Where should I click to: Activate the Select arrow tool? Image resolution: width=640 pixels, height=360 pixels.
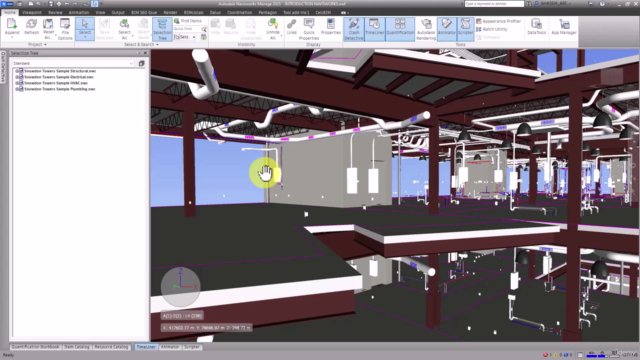(85, 24)
